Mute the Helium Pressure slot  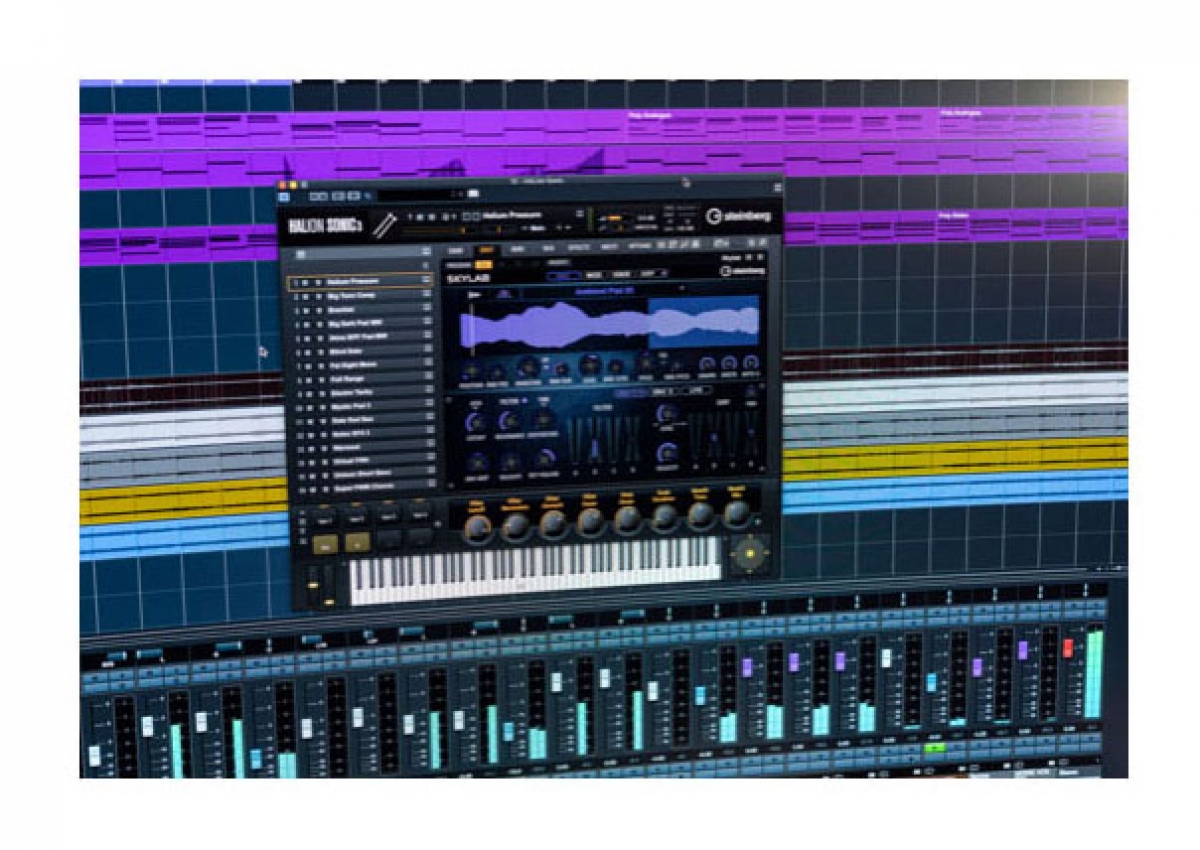click(x=306, y=283)
